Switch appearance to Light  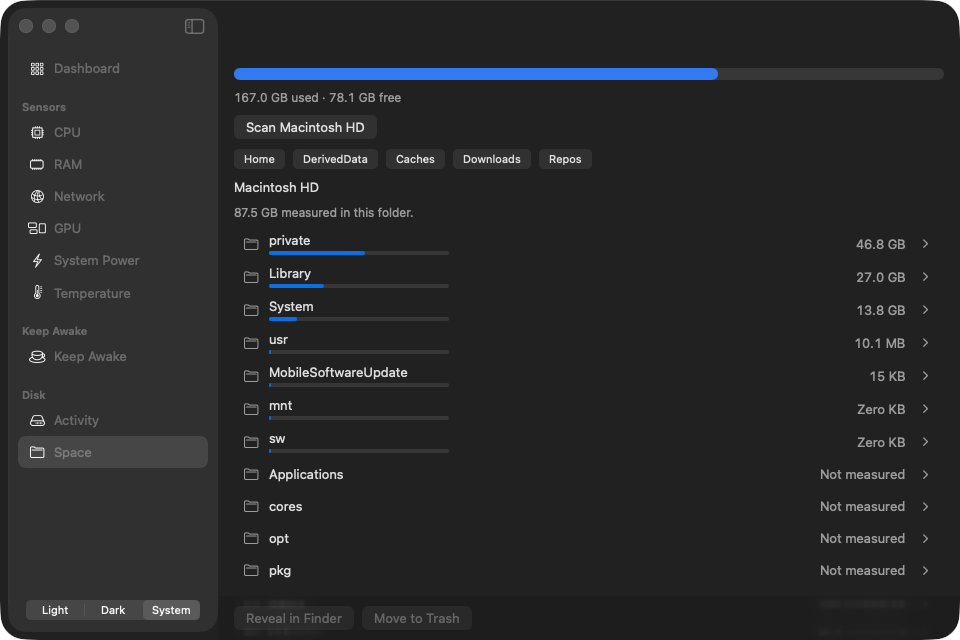point(55,610)
